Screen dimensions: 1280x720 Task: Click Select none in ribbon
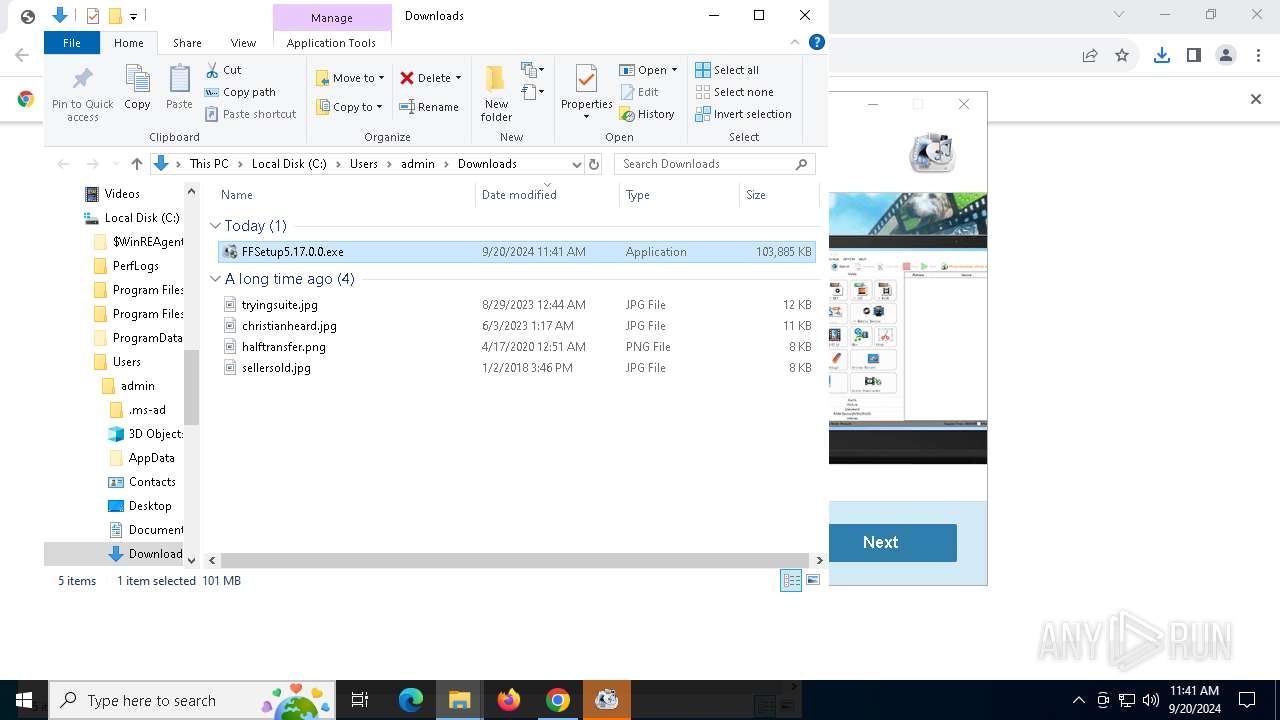[734, 92]
